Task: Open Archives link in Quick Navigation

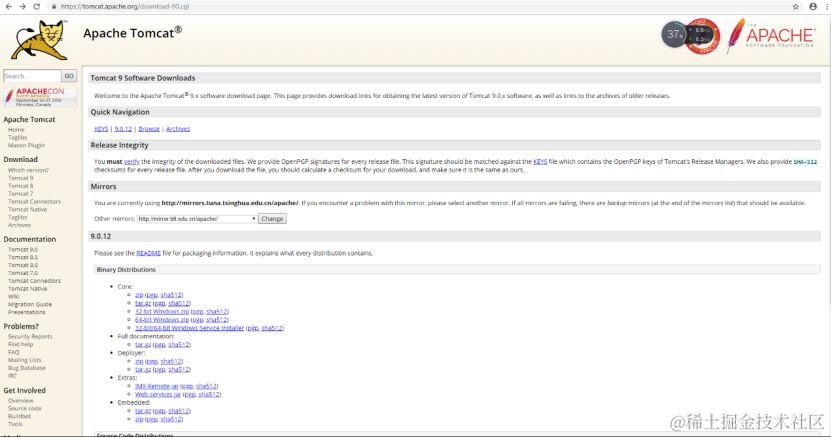Action: click(x=178, y=129)
